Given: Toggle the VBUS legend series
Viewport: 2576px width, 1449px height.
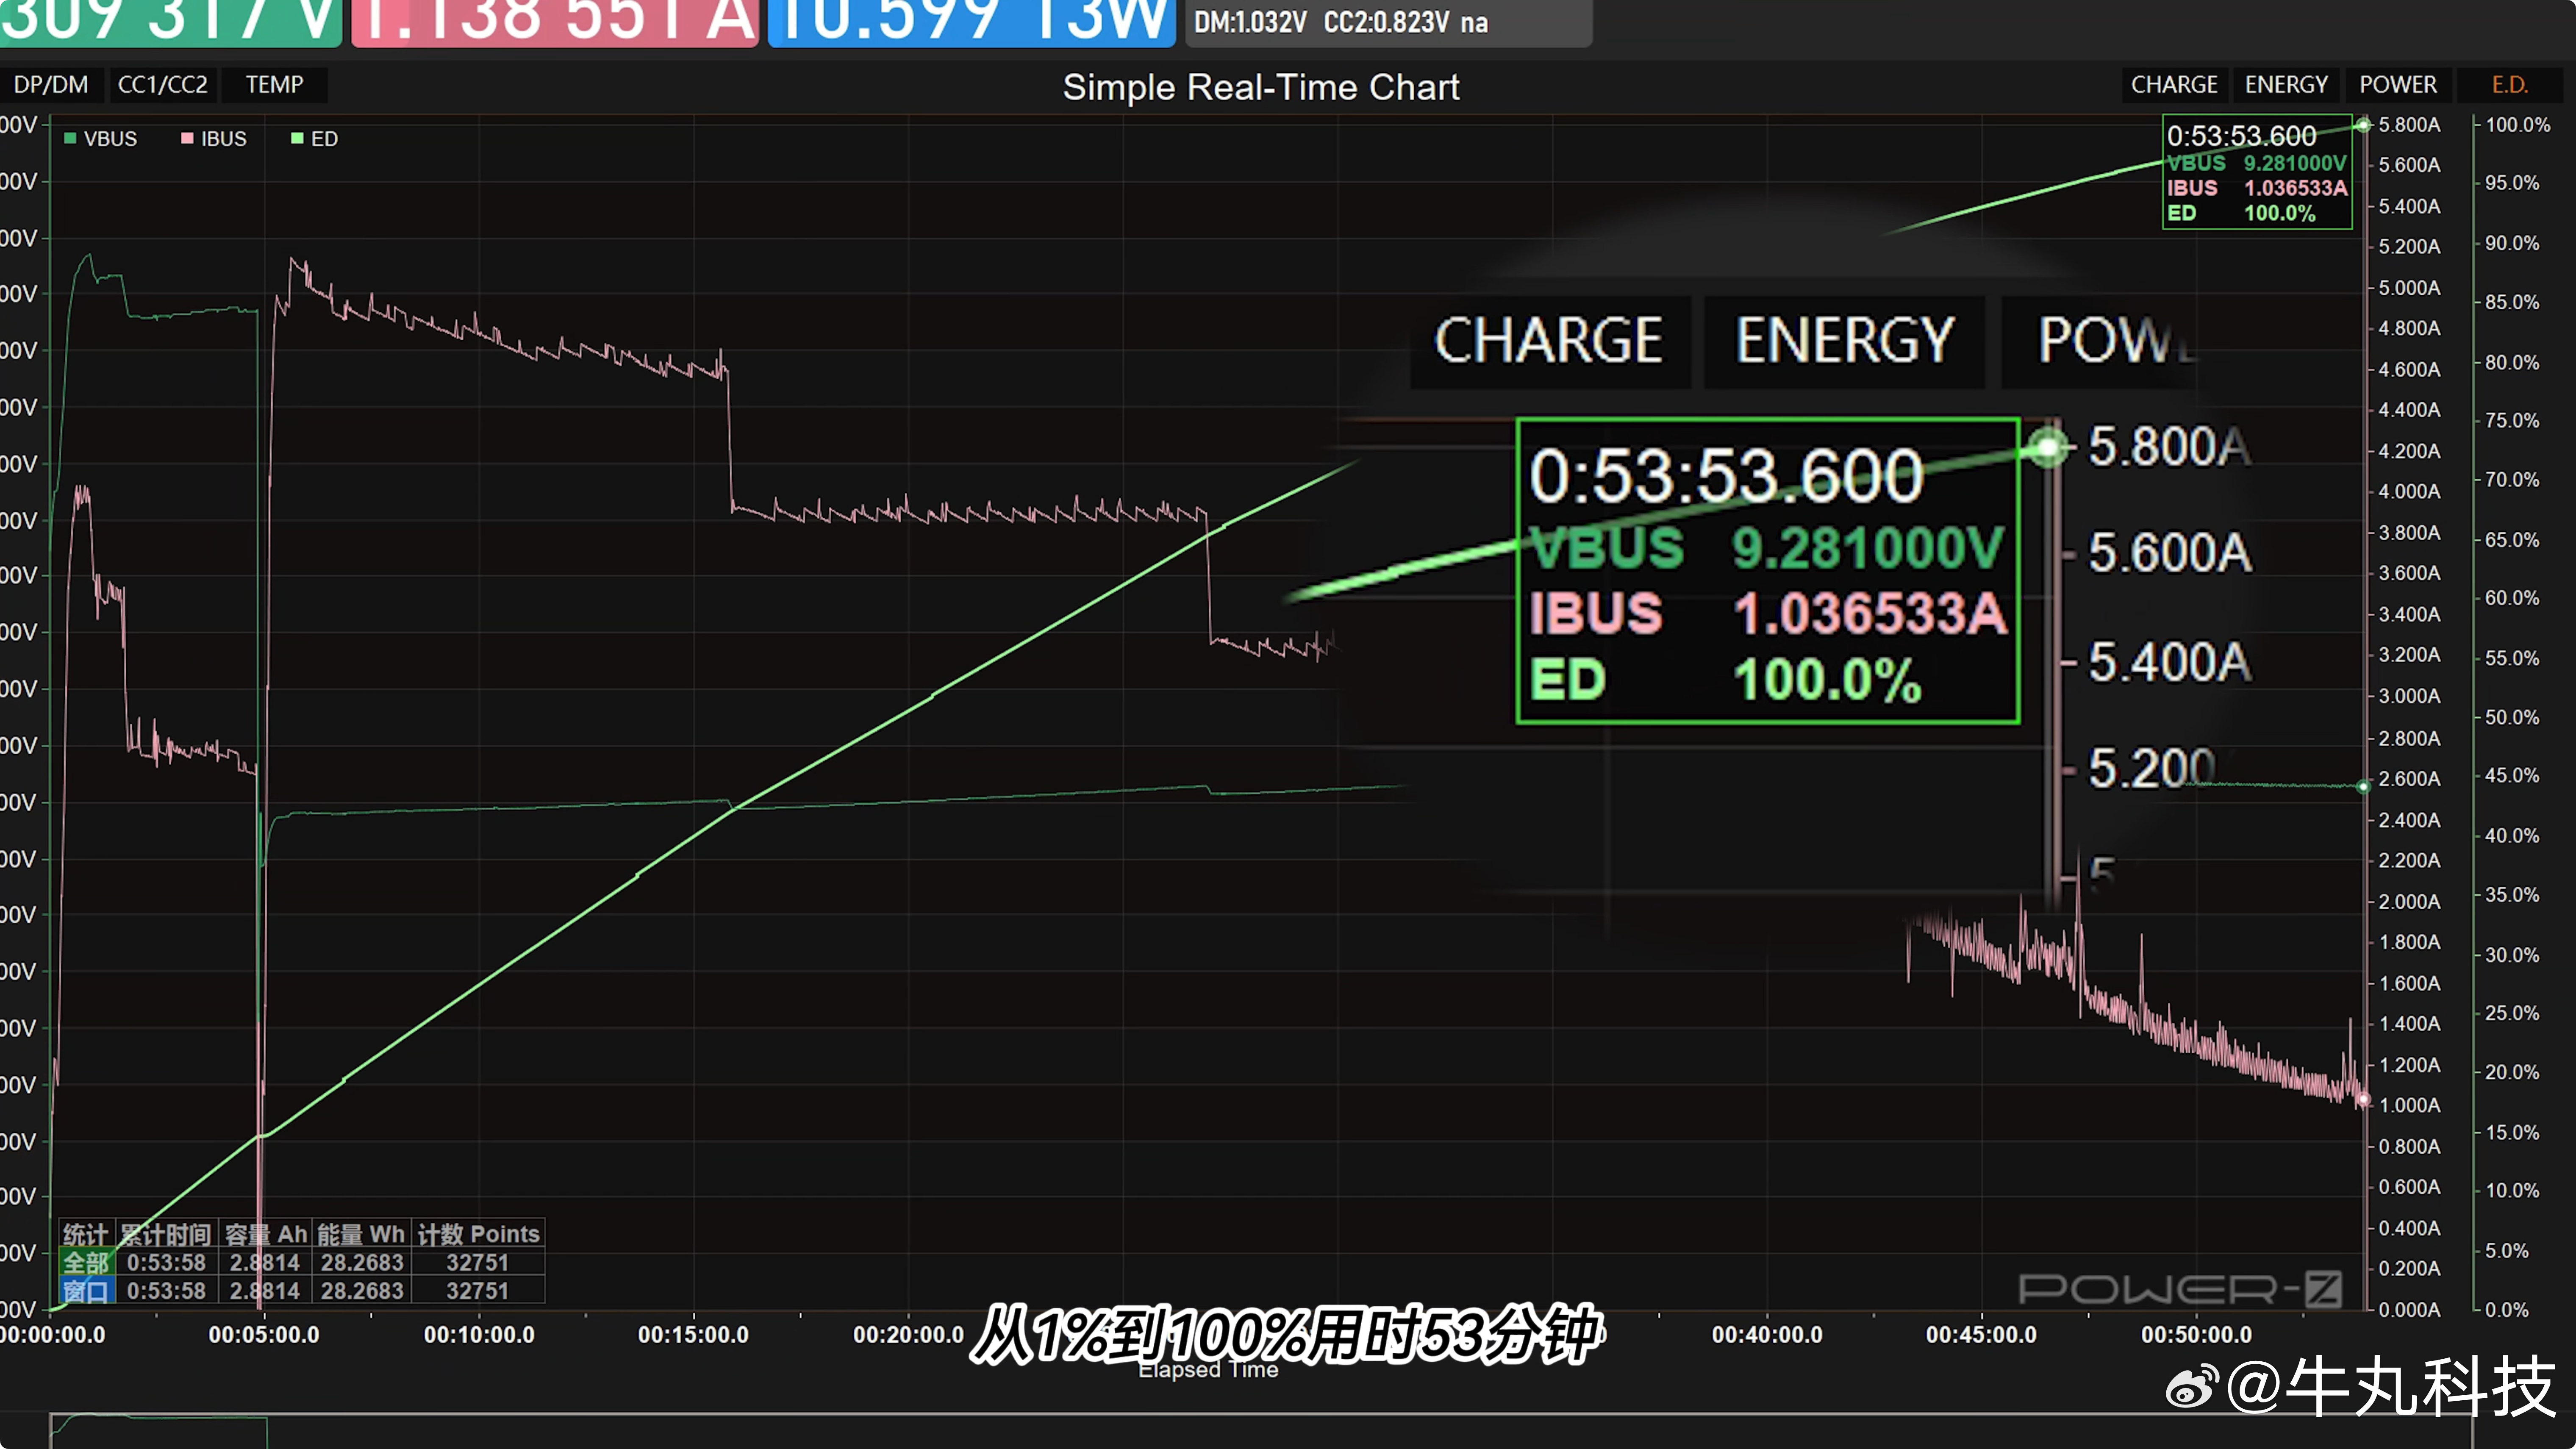Looking at the screenshot, I should [100, 139].
